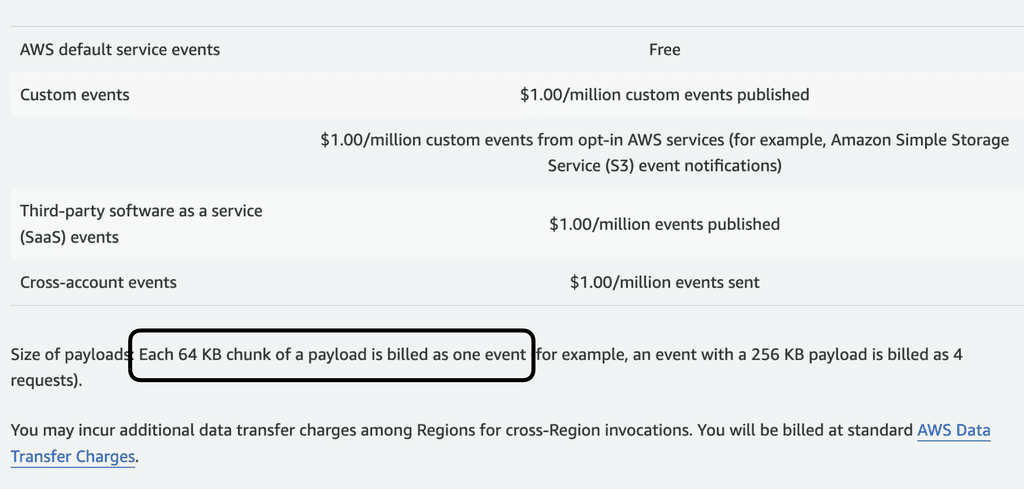Click the 'opt-in AWS services' pricing text
The image size is (1024, 489).
pos(640,140)
